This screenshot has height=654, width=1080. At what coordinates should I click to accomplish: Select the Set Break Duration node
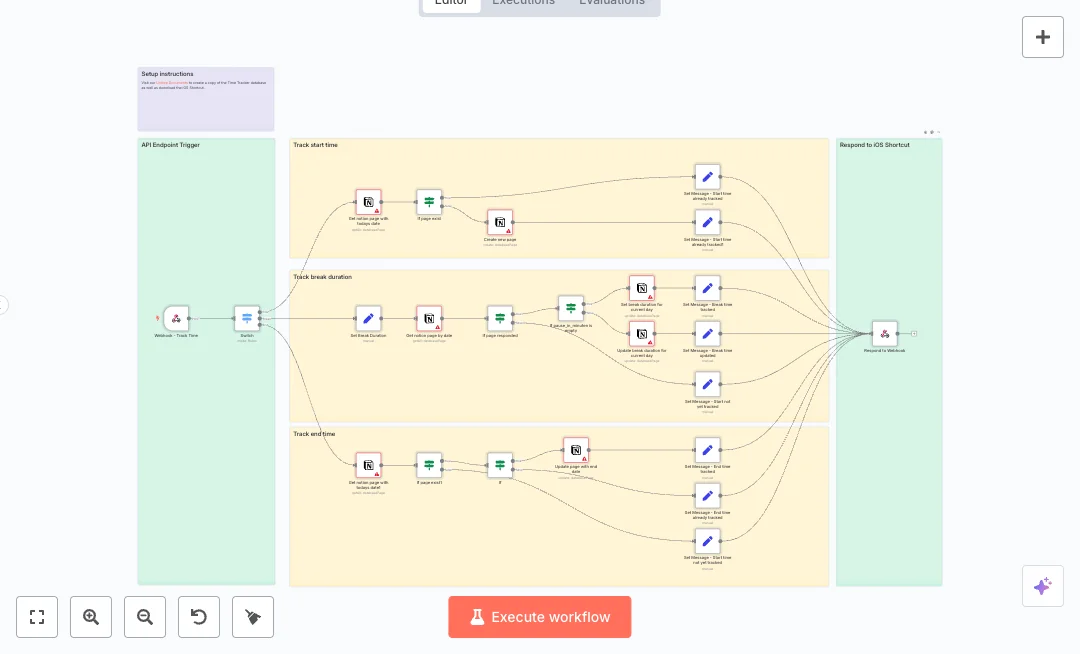tap(368, 319)
